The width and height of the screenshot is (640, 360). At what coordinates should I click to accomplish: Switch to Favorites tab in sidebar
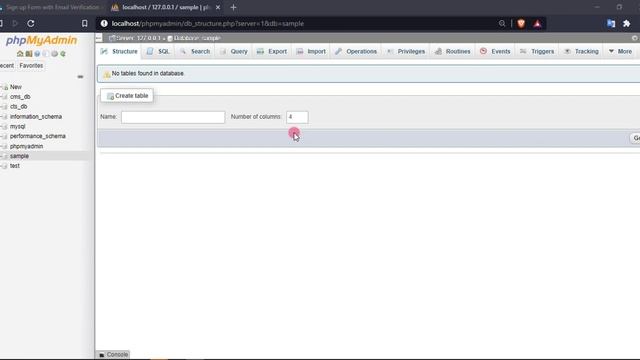31,66
